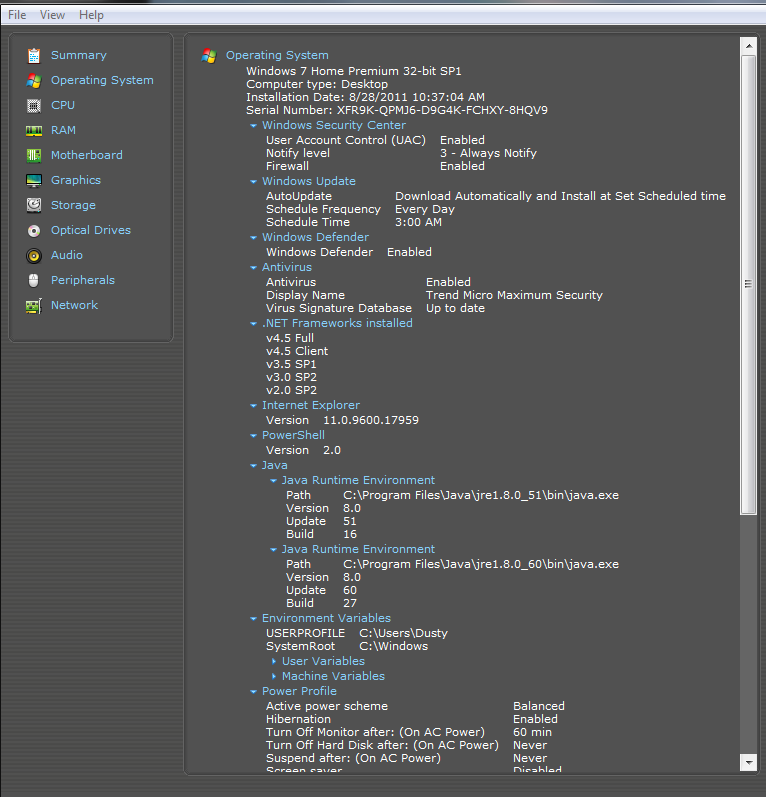
Task: Click the Optical Drives disc icon
Action: point(34,231)
